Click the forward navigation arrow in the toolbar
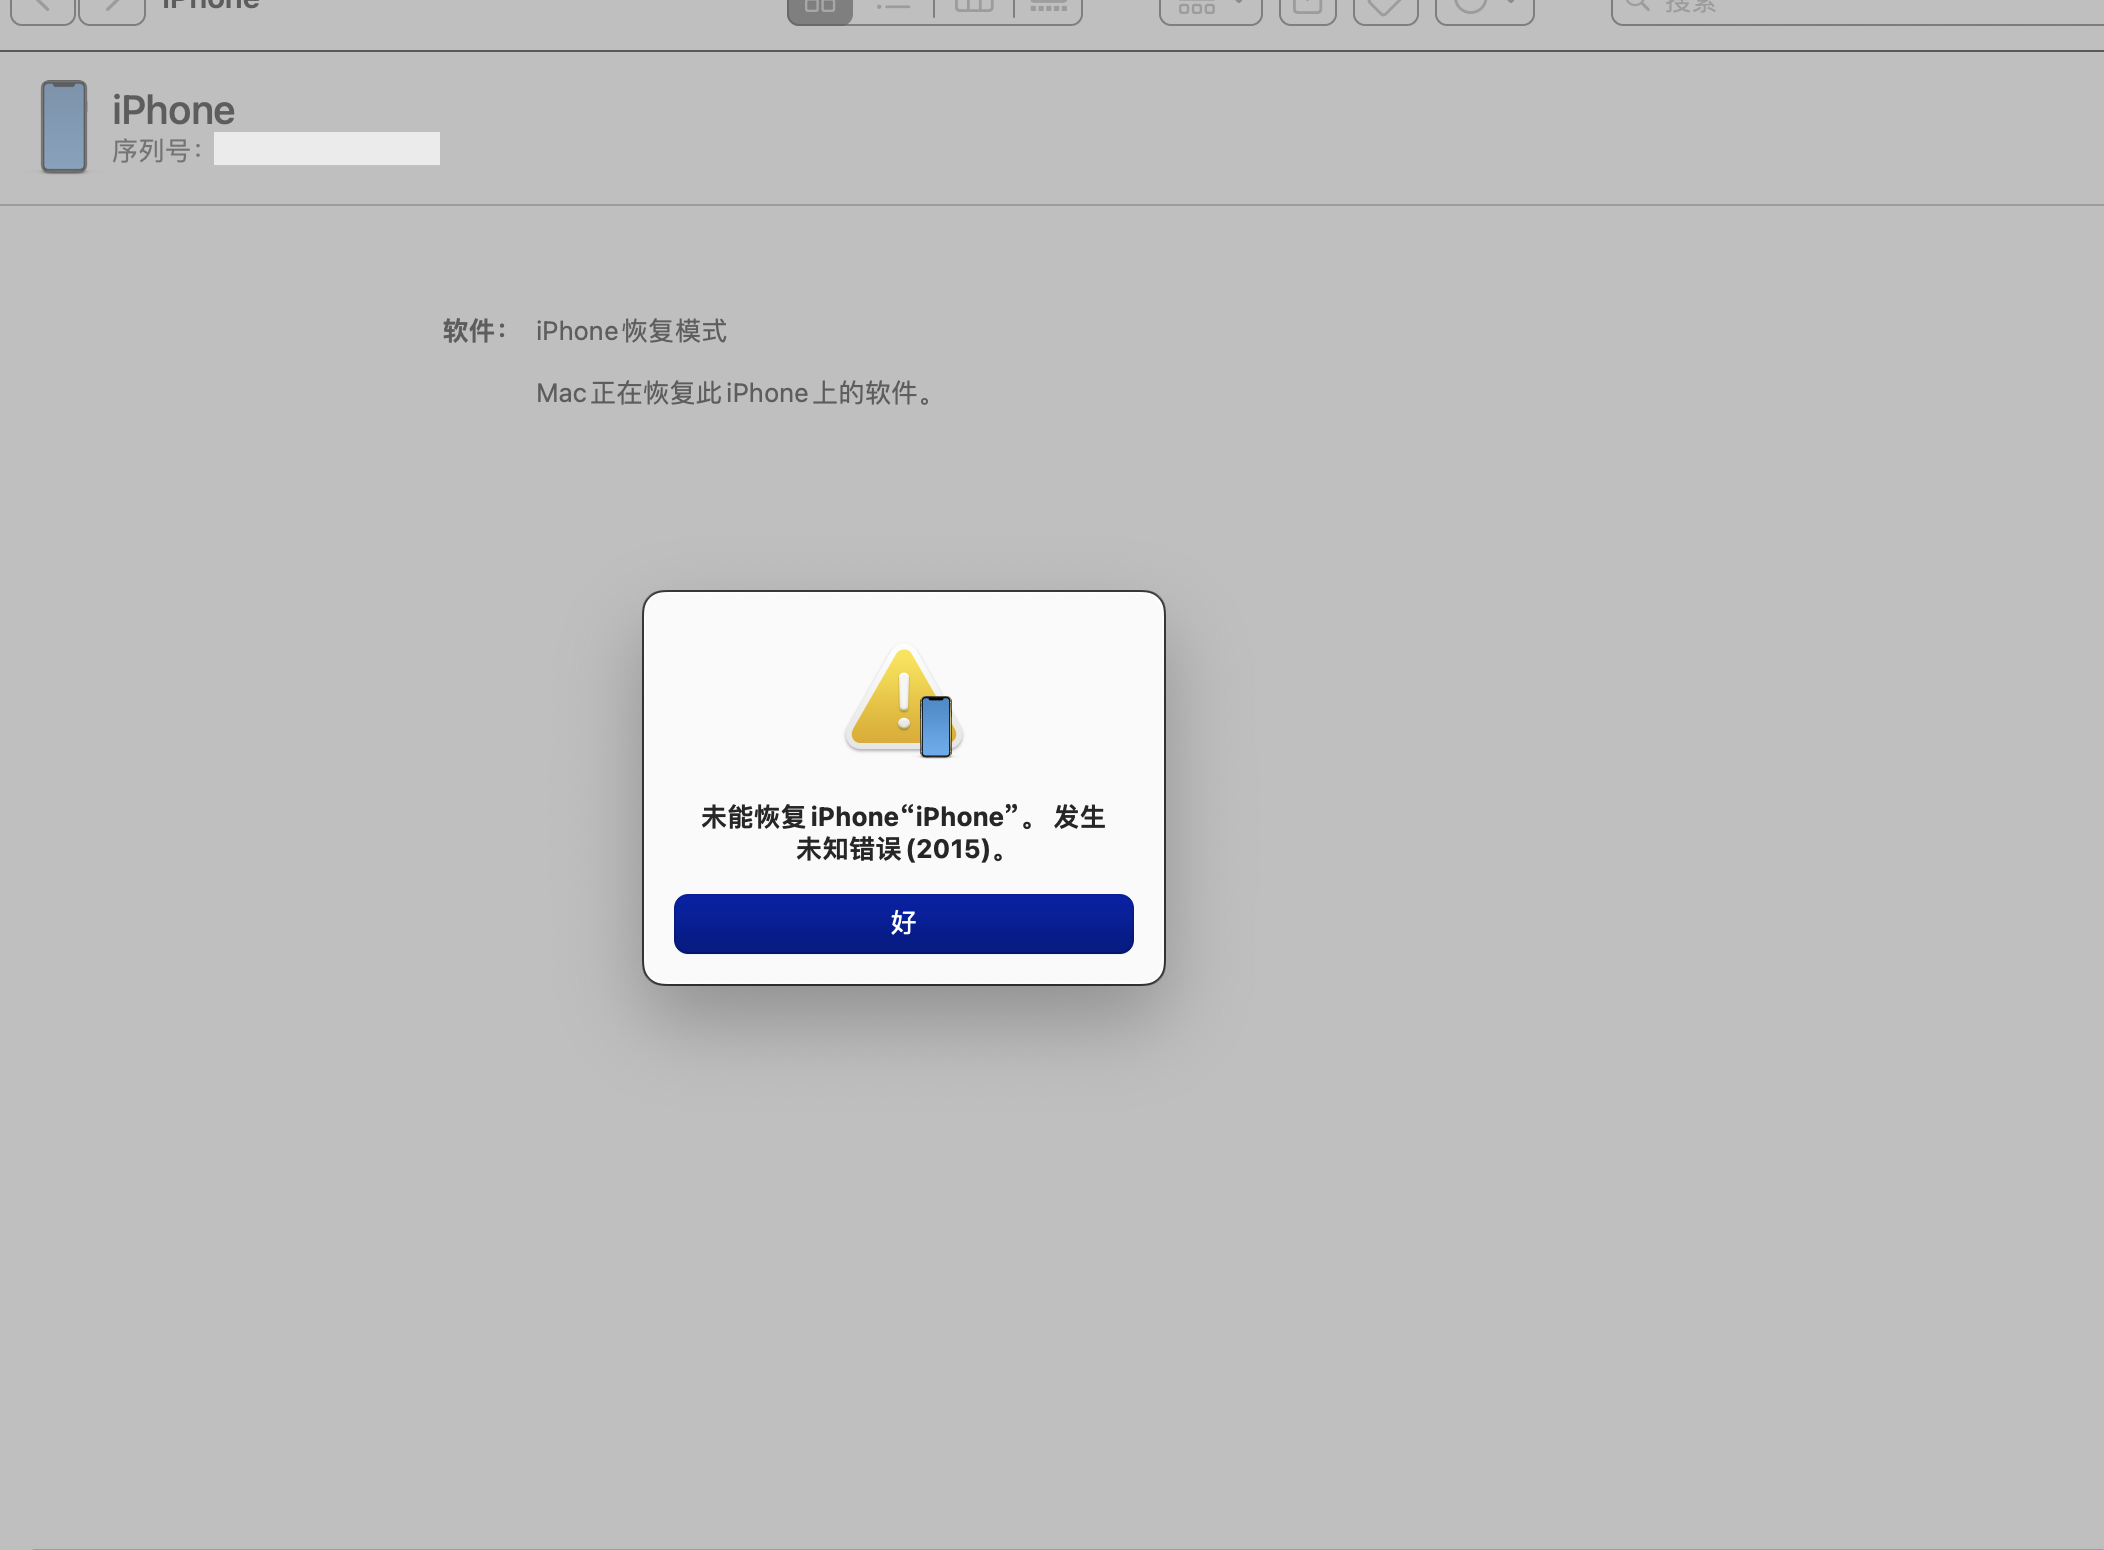The image size is (2104, 1550). [x=112, y=8]
